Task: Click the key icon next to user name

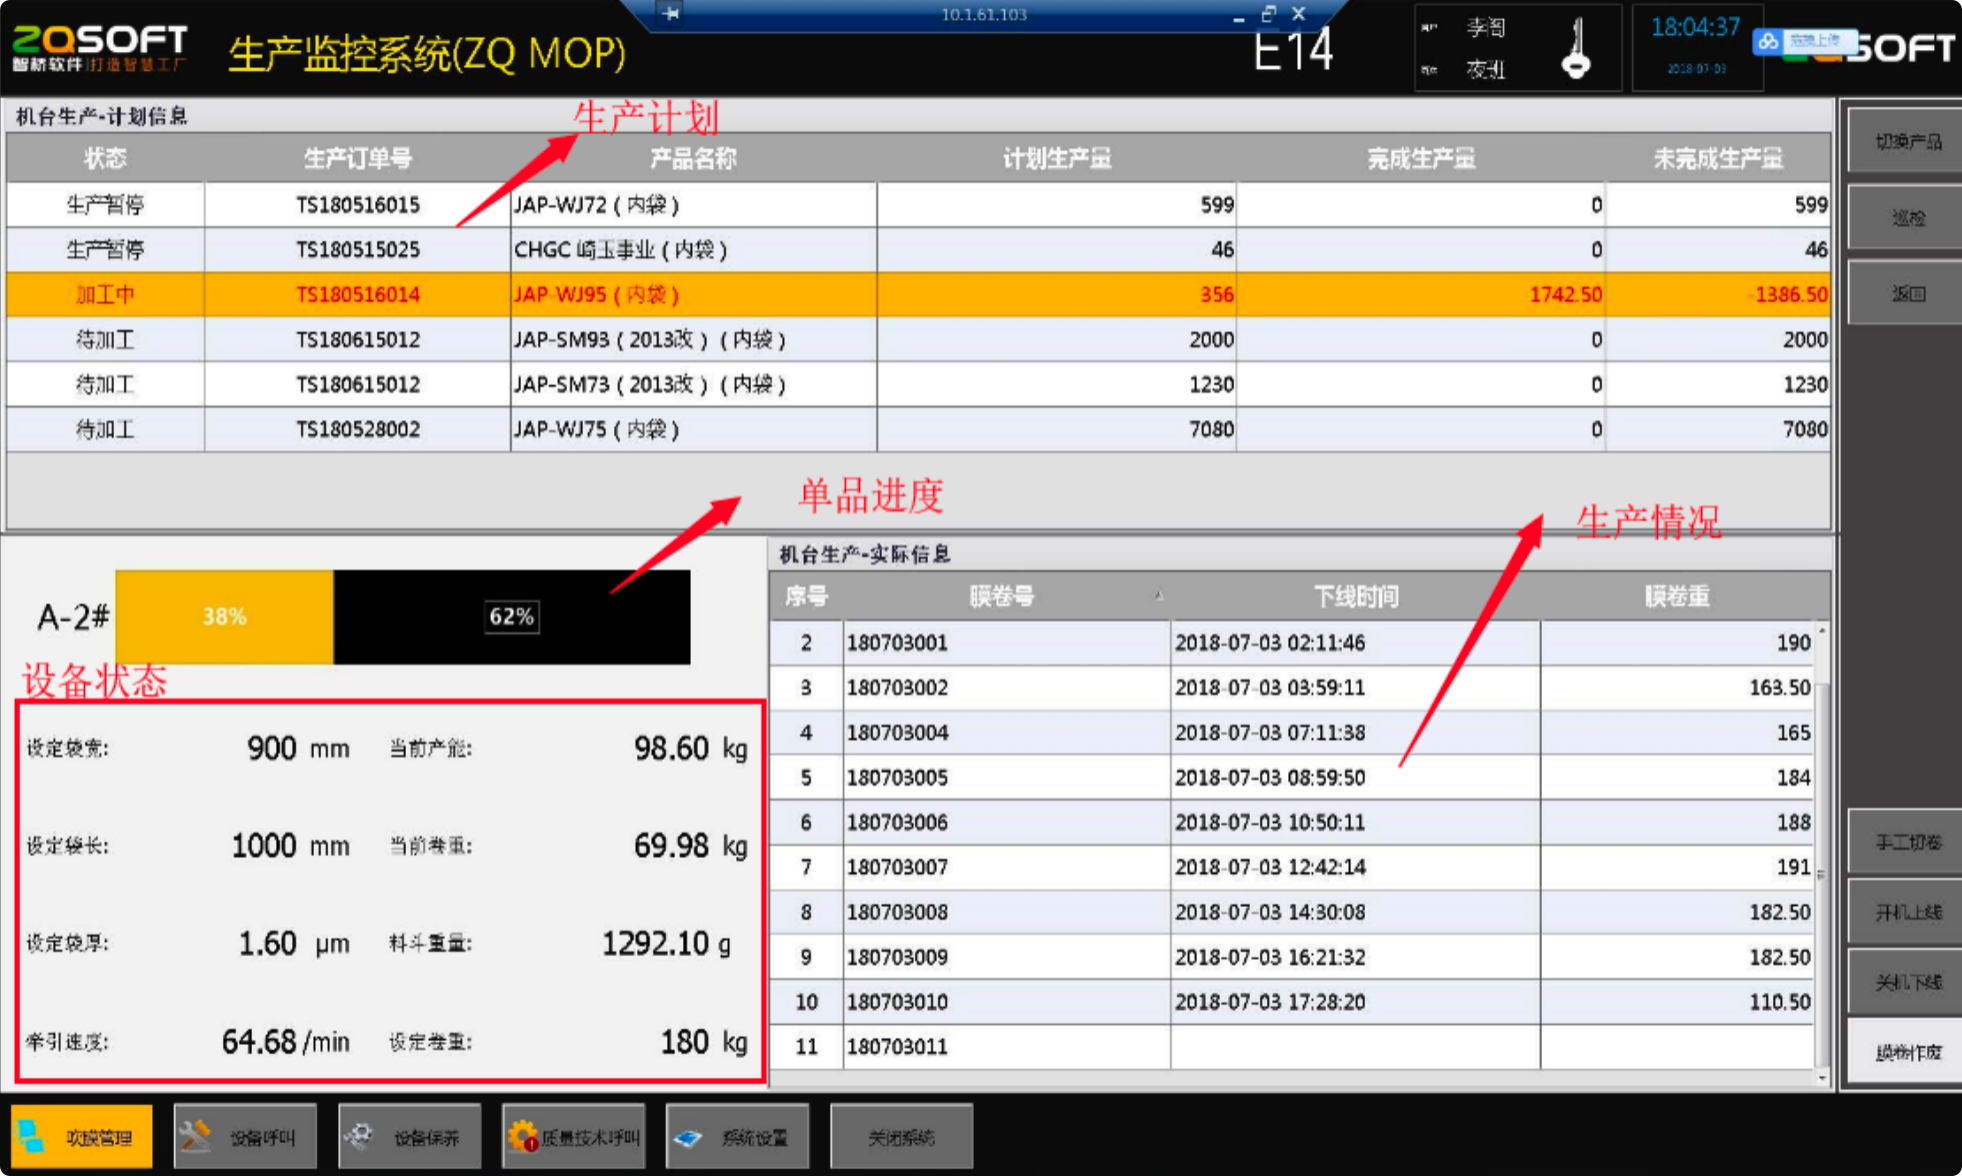Action: pyautogui.click(x=1576, y=50)
